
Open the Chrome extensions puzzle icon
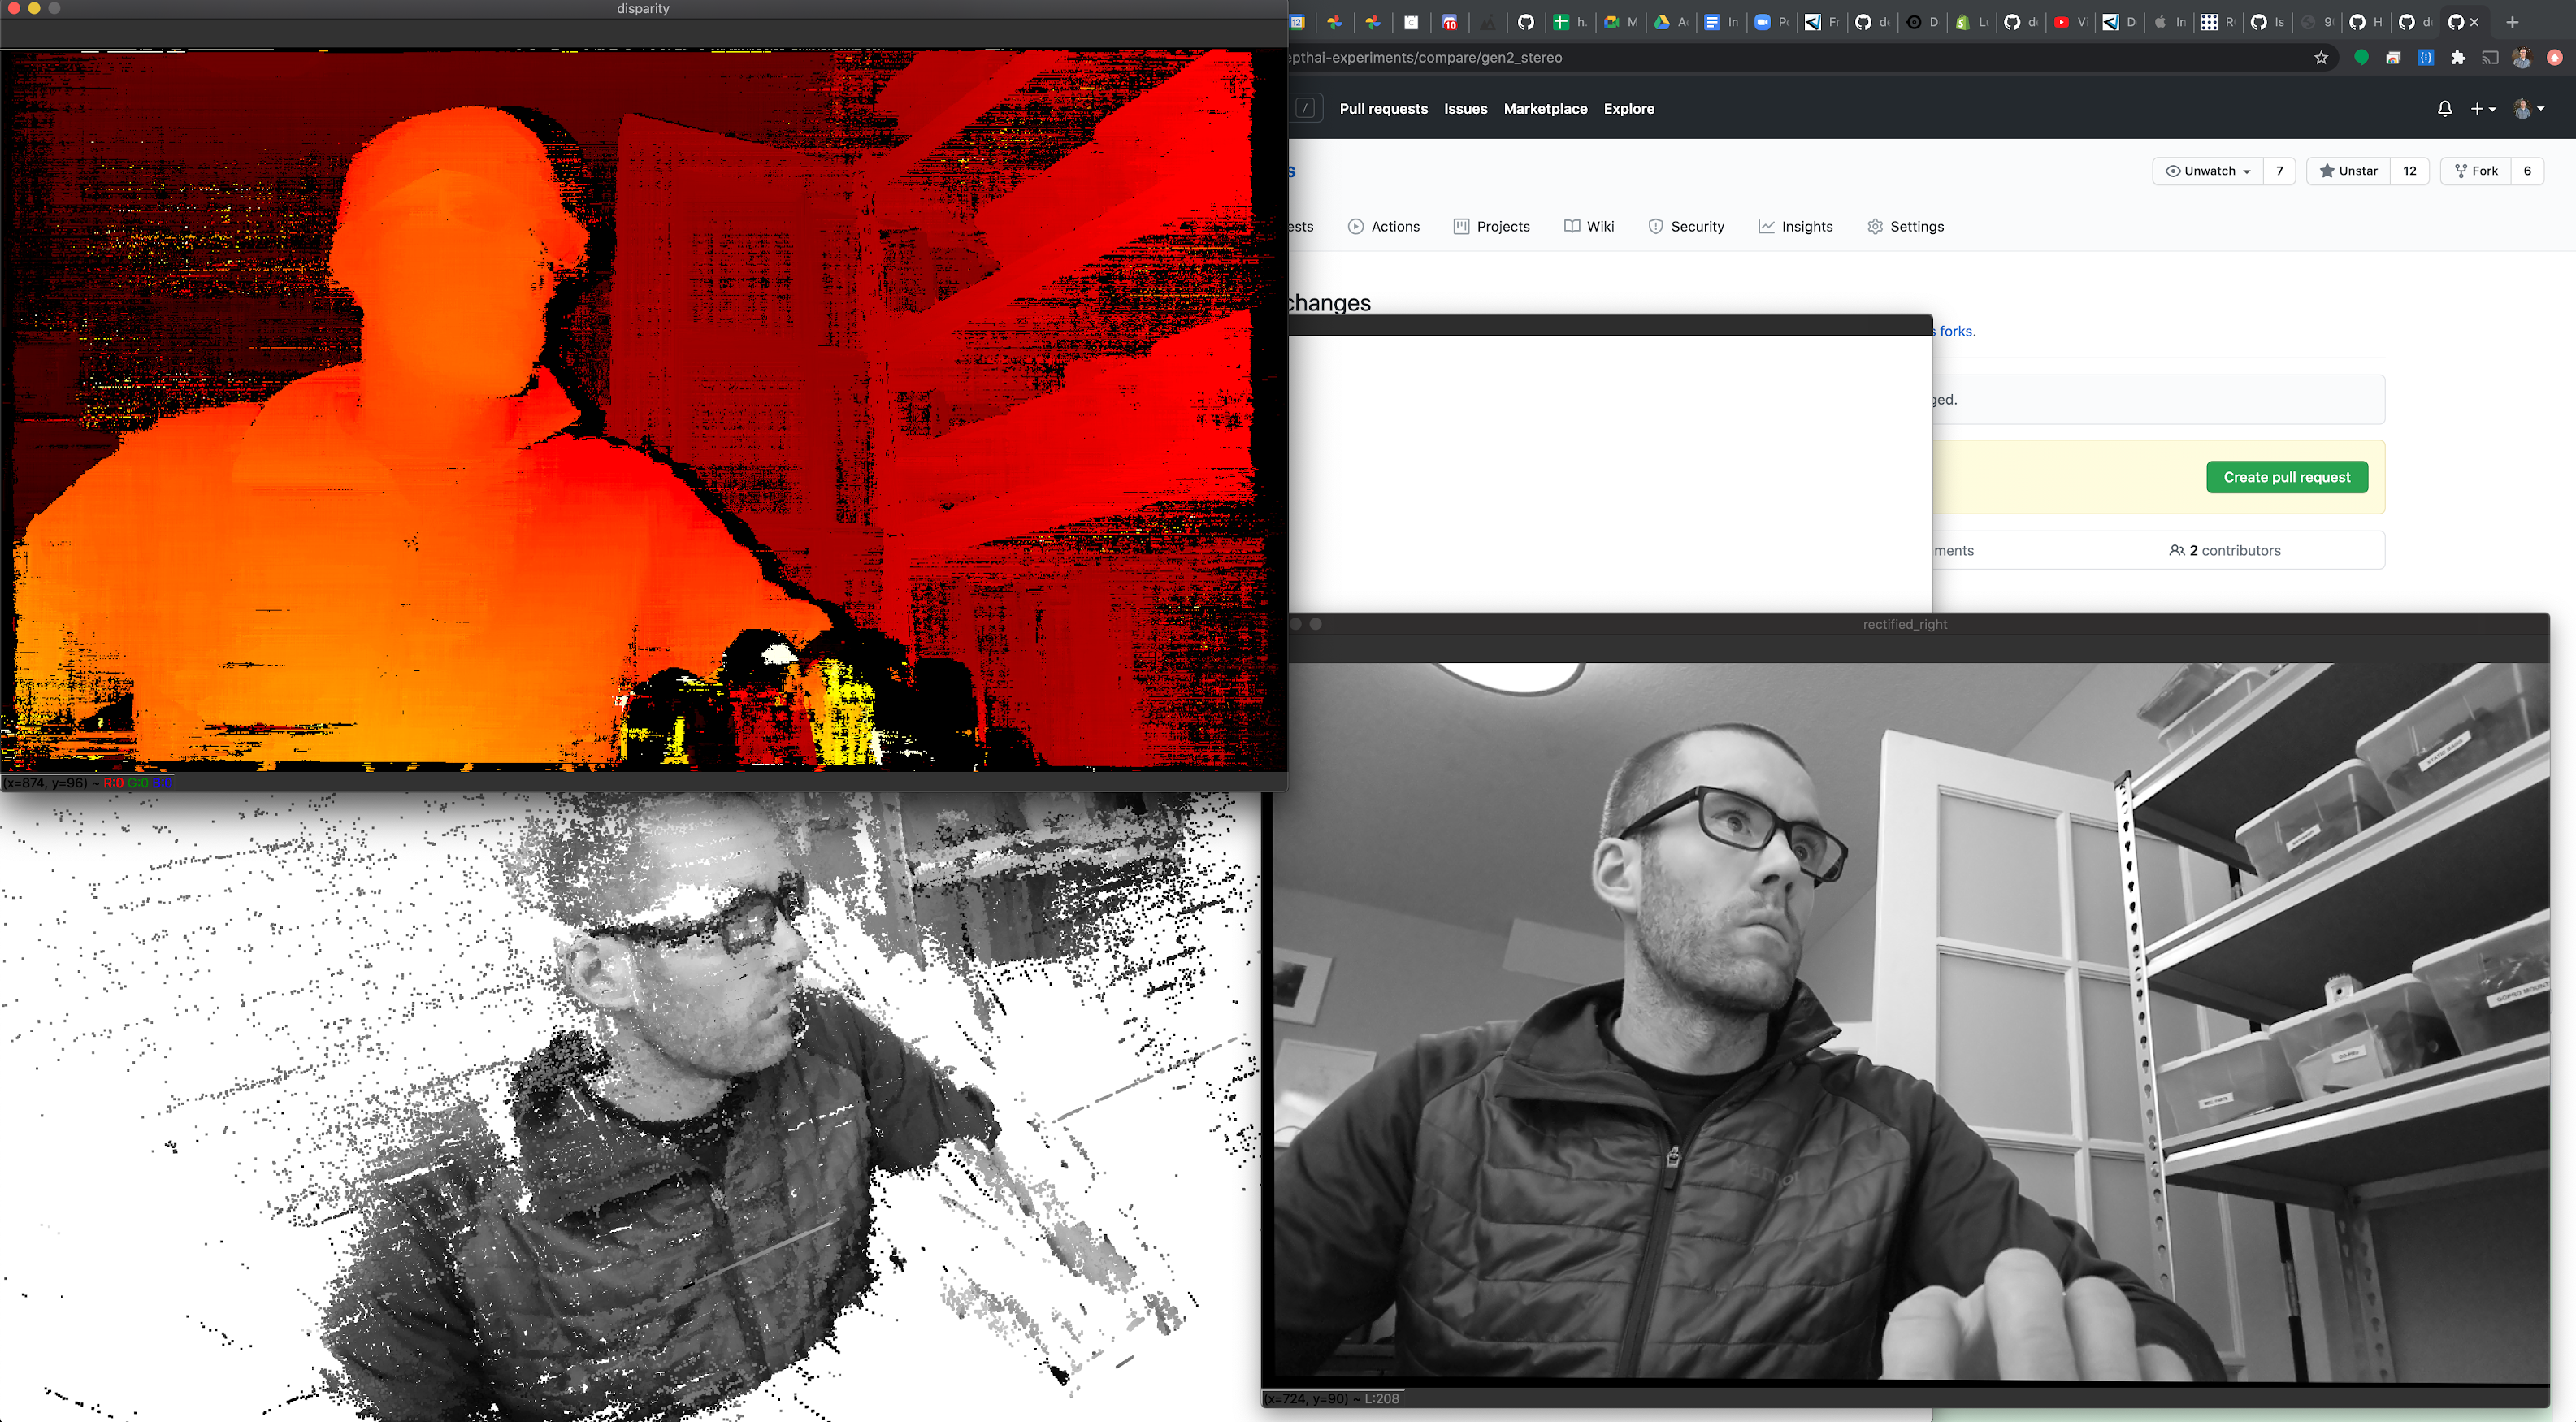[x=2458, y=58]
